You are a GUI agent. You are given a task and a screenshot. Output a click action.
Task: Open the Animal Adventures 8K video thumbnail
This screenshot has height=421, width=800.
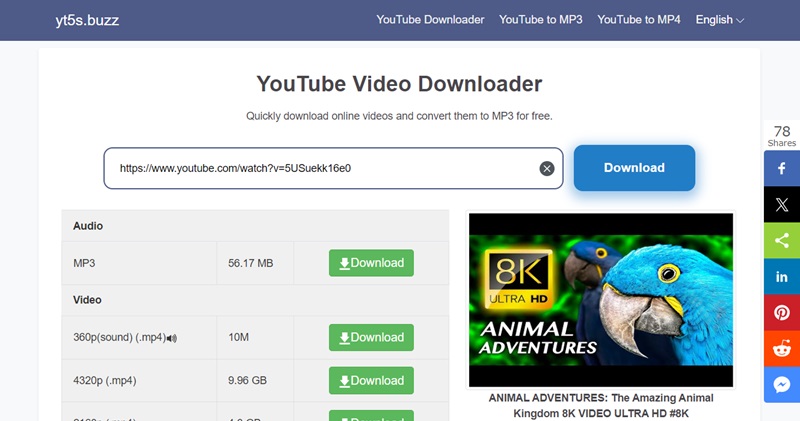[601, 300]
